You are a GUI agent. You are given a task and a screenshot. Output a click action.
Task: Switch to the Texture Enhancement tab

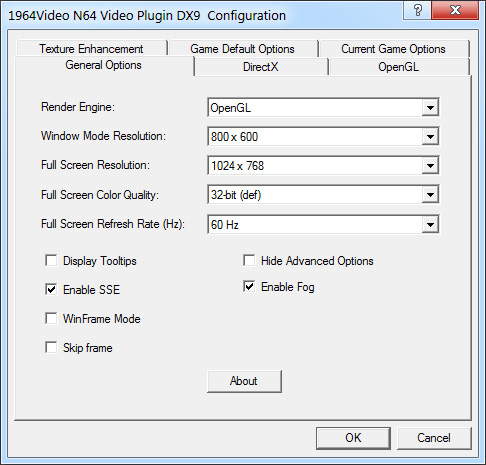click(91, 49)
